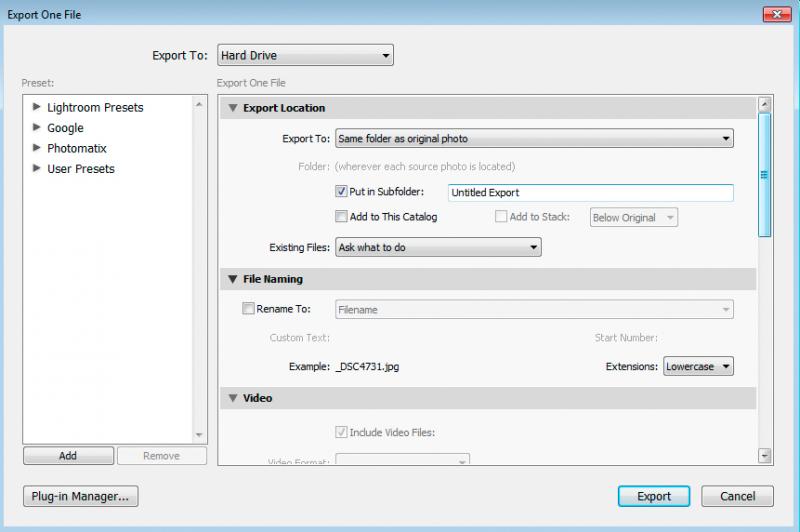Expand the User Presets group
This screenshot has height=532, width=800.
(36, 168)
